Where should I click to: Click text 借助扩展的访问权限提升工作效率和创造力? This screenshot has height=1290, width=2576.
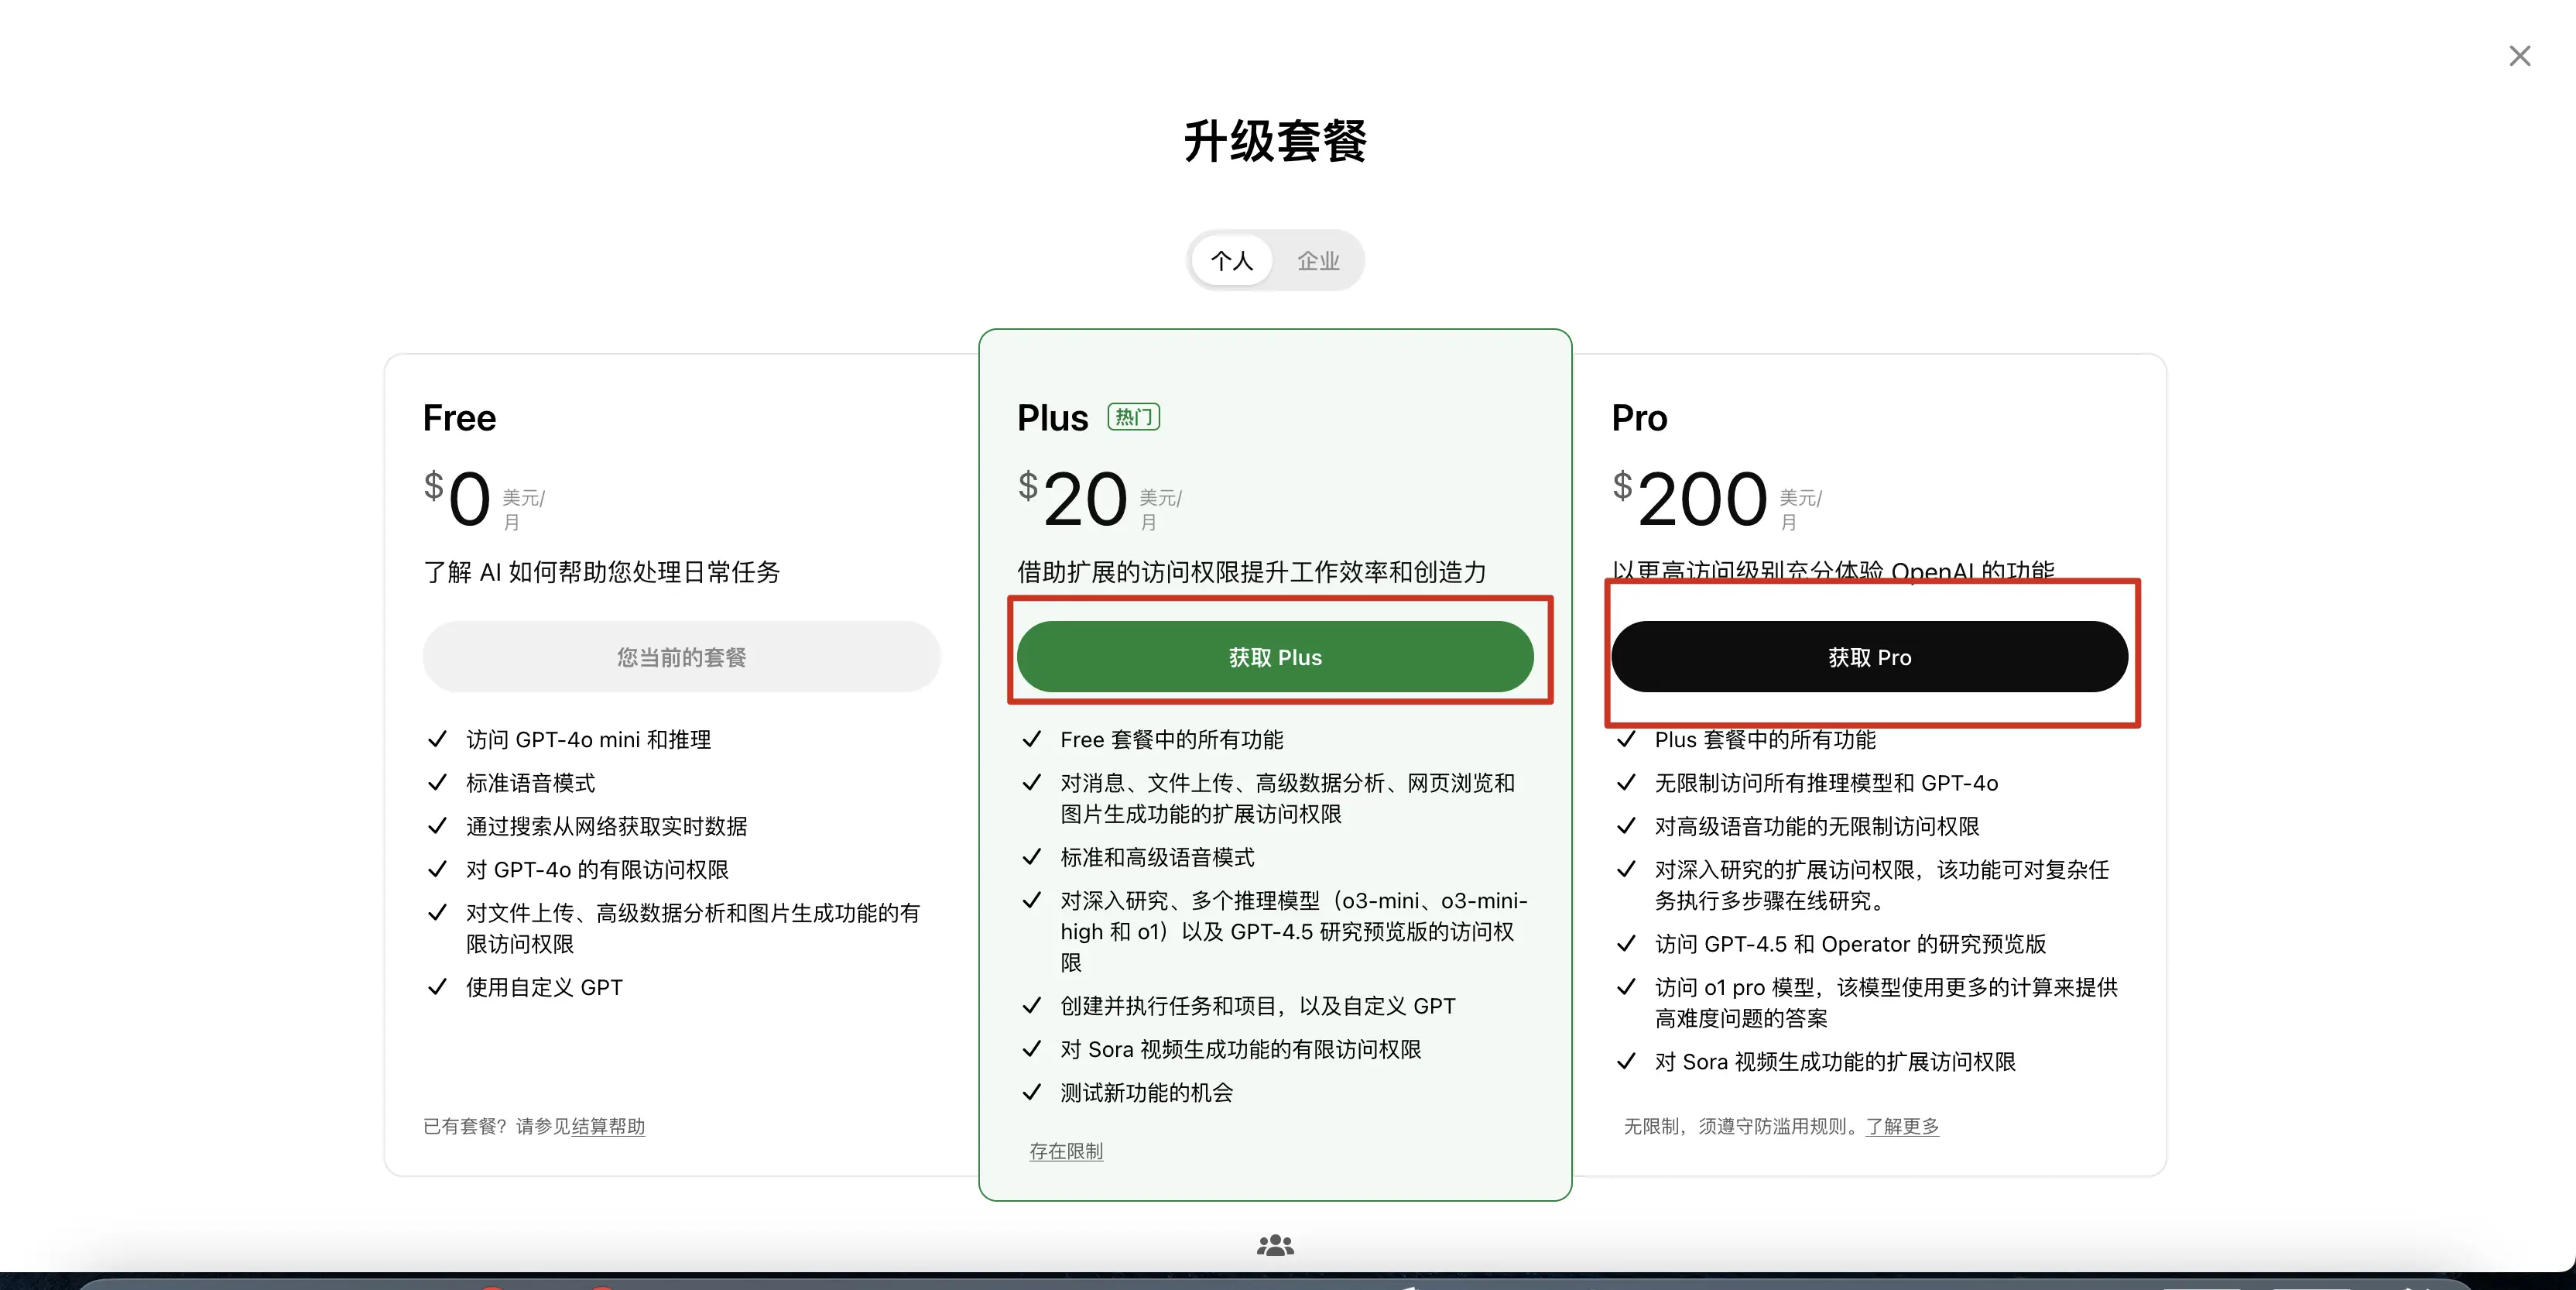click(x=1252, y=572)
